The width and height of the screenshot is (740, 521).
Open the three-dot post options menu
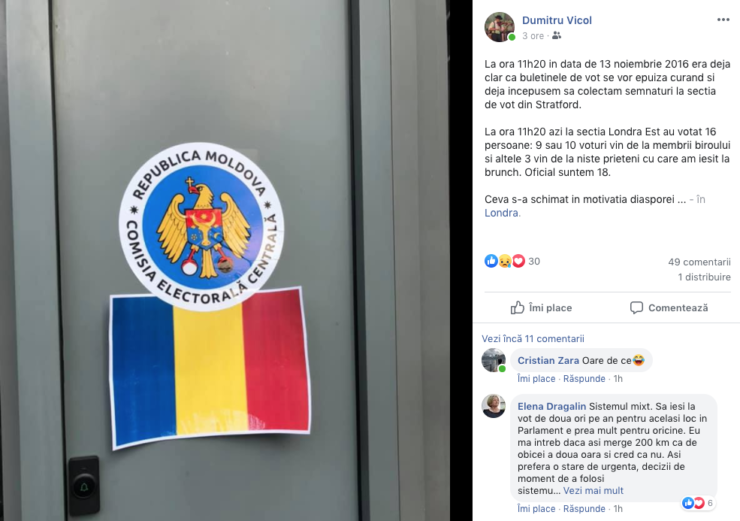click(x=723, y=20)
